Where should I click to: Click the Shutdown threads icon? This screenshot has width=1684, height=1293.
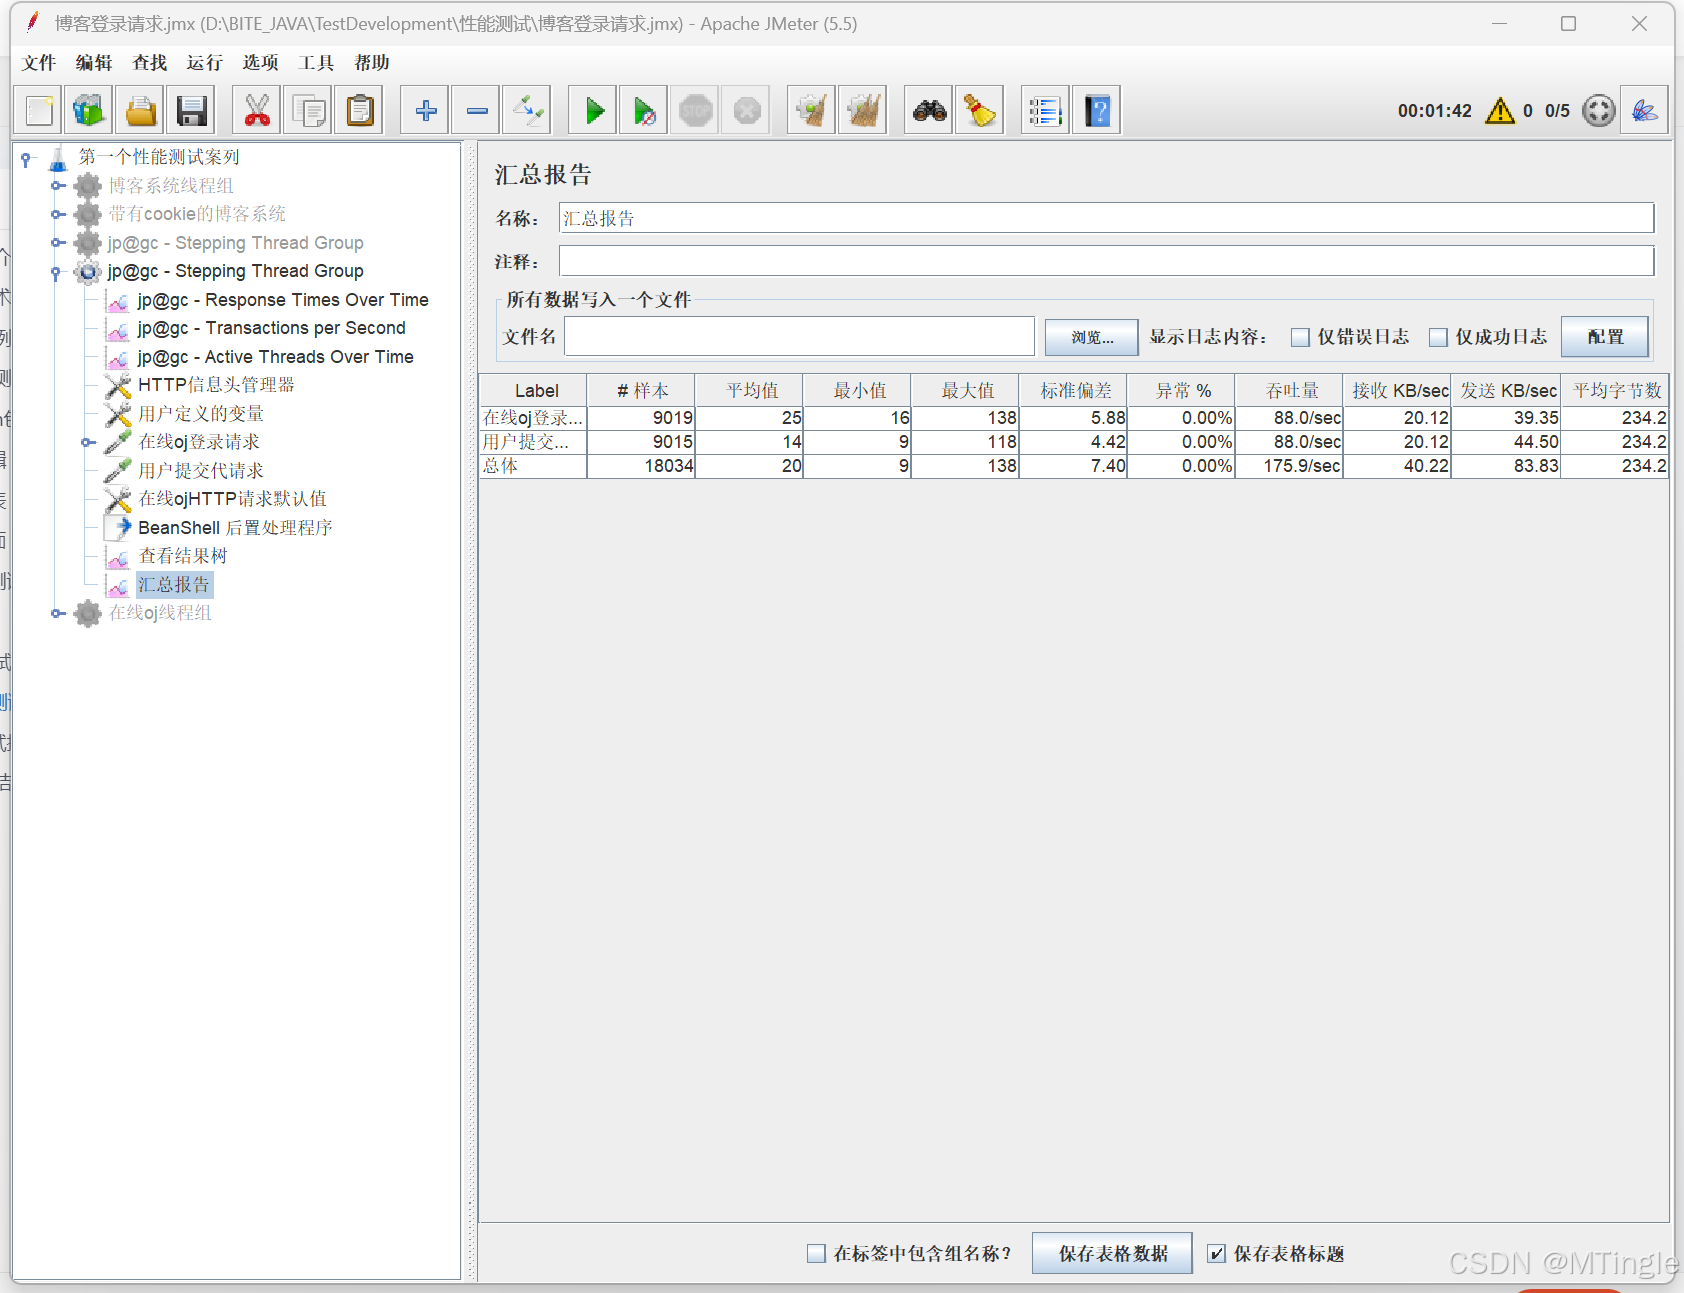pos(747,110)
